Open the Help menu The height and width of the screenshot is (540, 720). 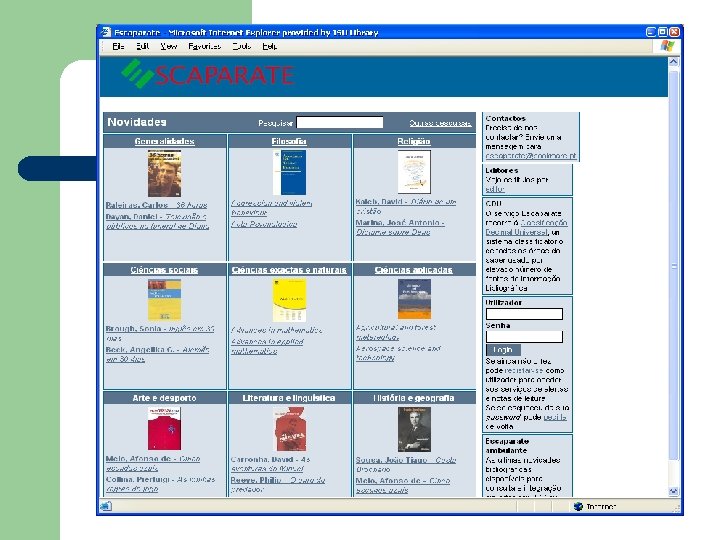(x=270, y=46)
